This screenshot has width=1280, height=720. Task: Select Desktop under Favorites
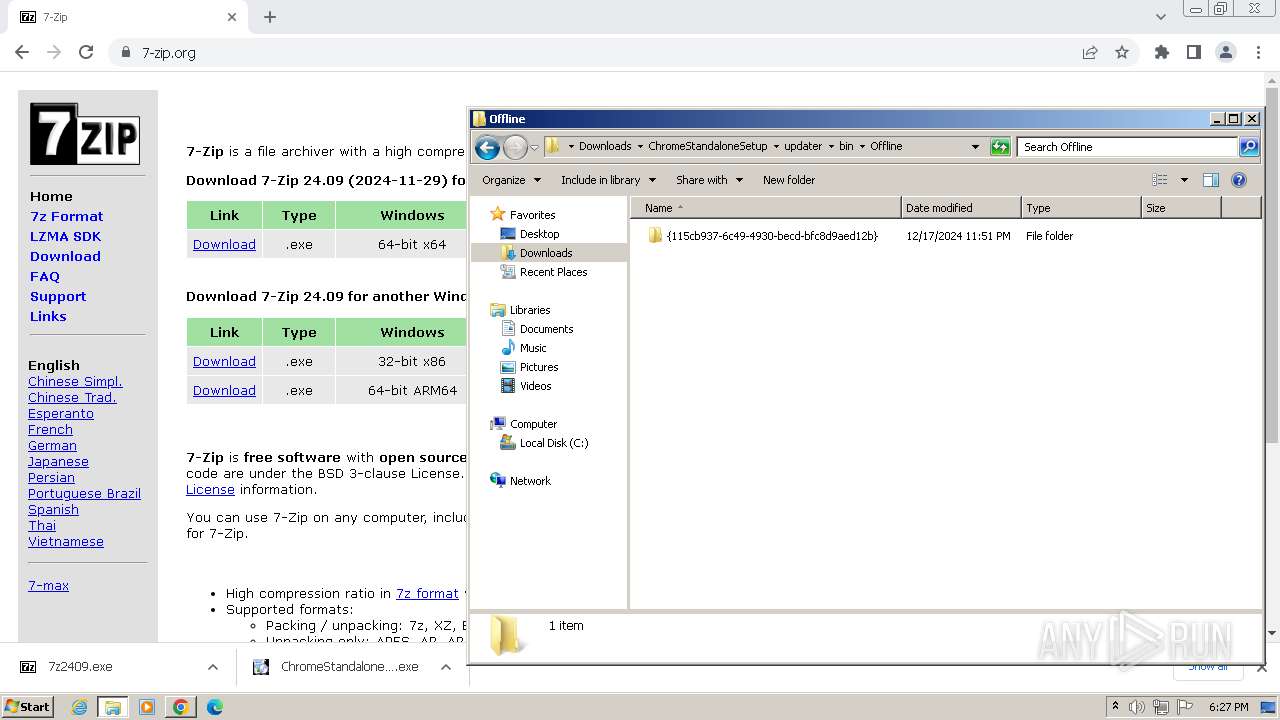tap(539, 234)
